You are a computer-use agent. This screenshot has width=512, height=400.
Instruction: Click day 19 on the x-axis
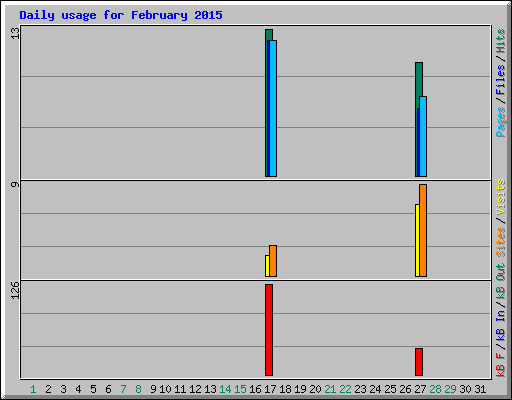[x=300, y=389]
